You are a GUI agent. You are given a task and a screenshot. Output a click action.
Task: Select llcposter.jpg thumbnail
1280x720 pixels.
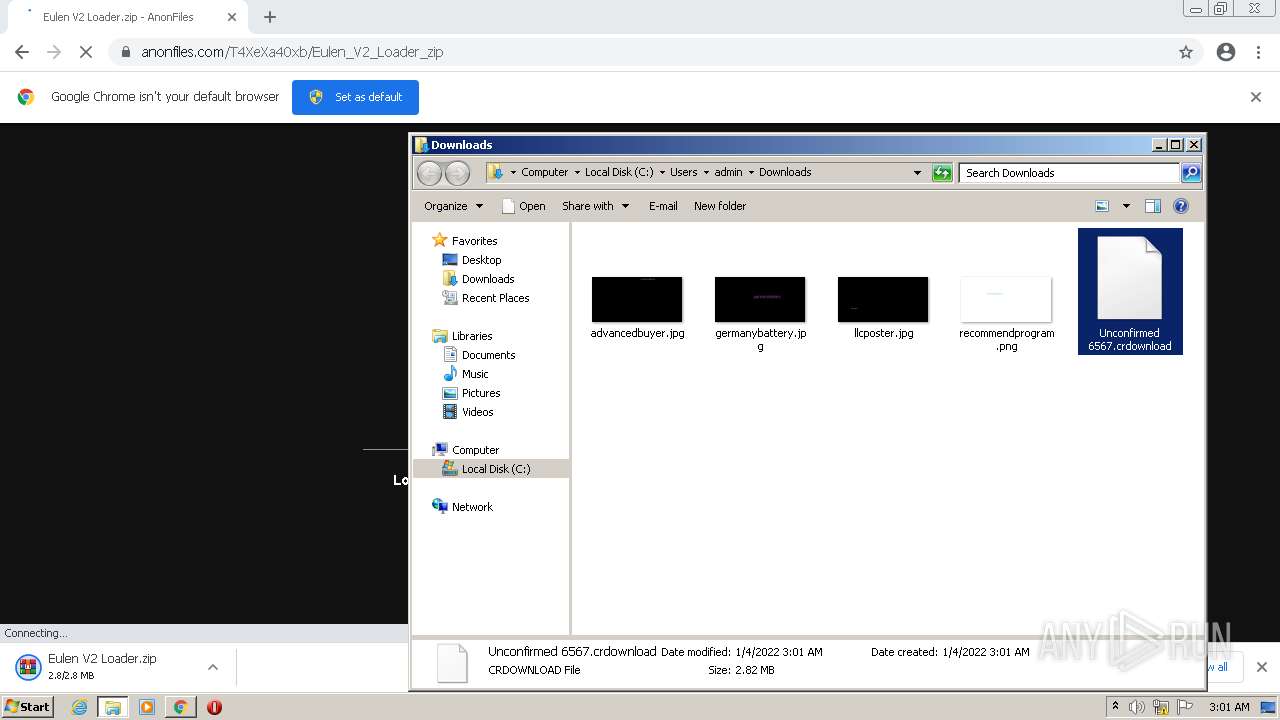pos(883,300)
